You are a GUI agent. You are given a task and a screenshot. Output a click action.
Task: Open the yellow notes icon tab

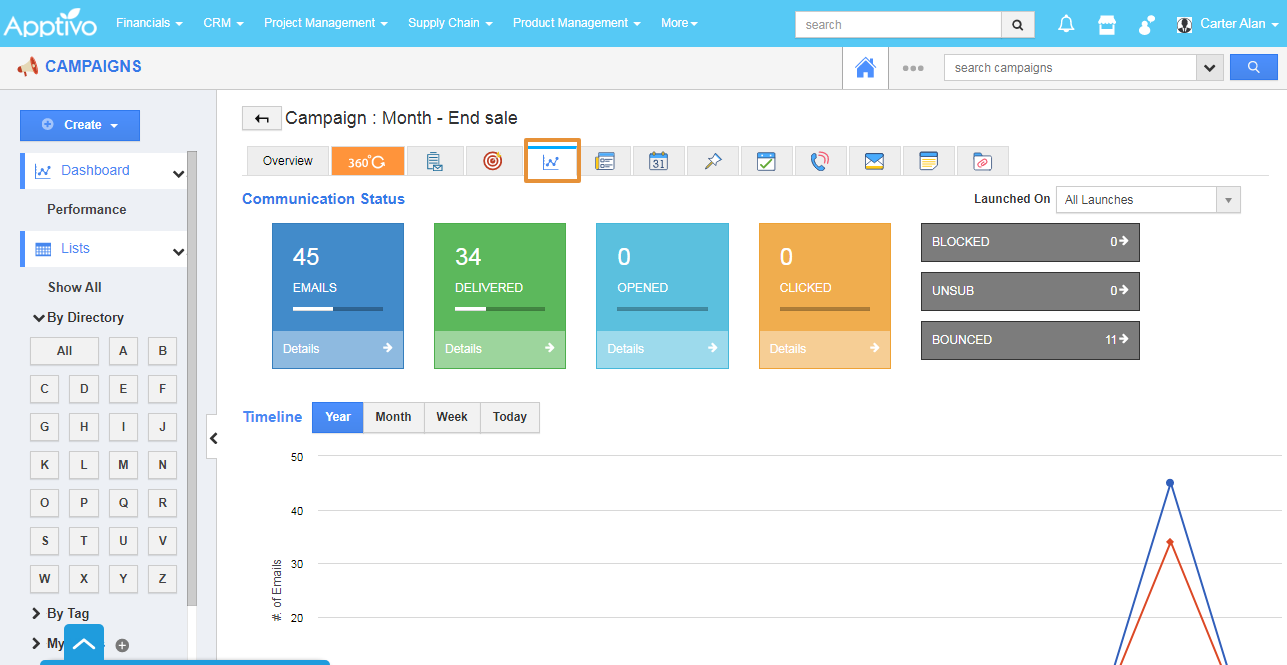[928, 161]
